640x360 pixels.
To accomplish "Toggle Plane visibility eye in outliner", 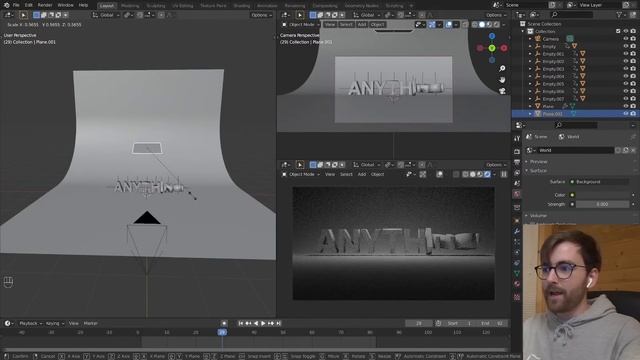I will pyautogui.click(x=625, y=106).
